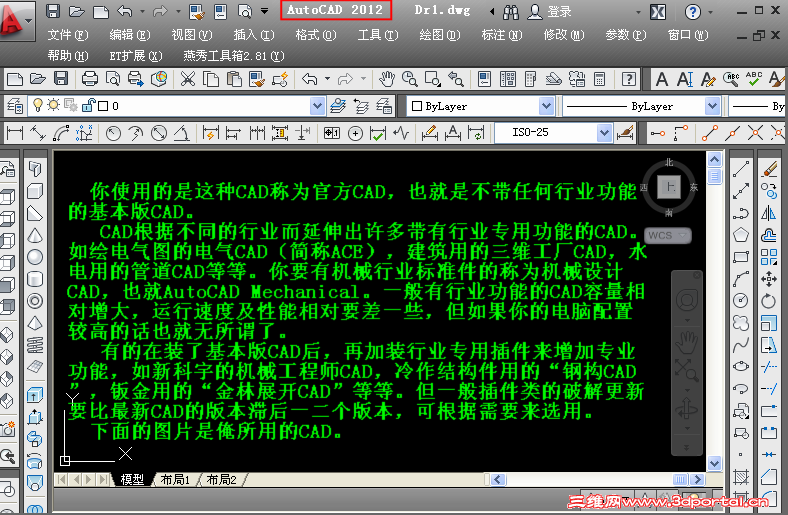Open the 燕秀工具箱2.81(Y) menu
Screen dimensions: 788x515
234,56
